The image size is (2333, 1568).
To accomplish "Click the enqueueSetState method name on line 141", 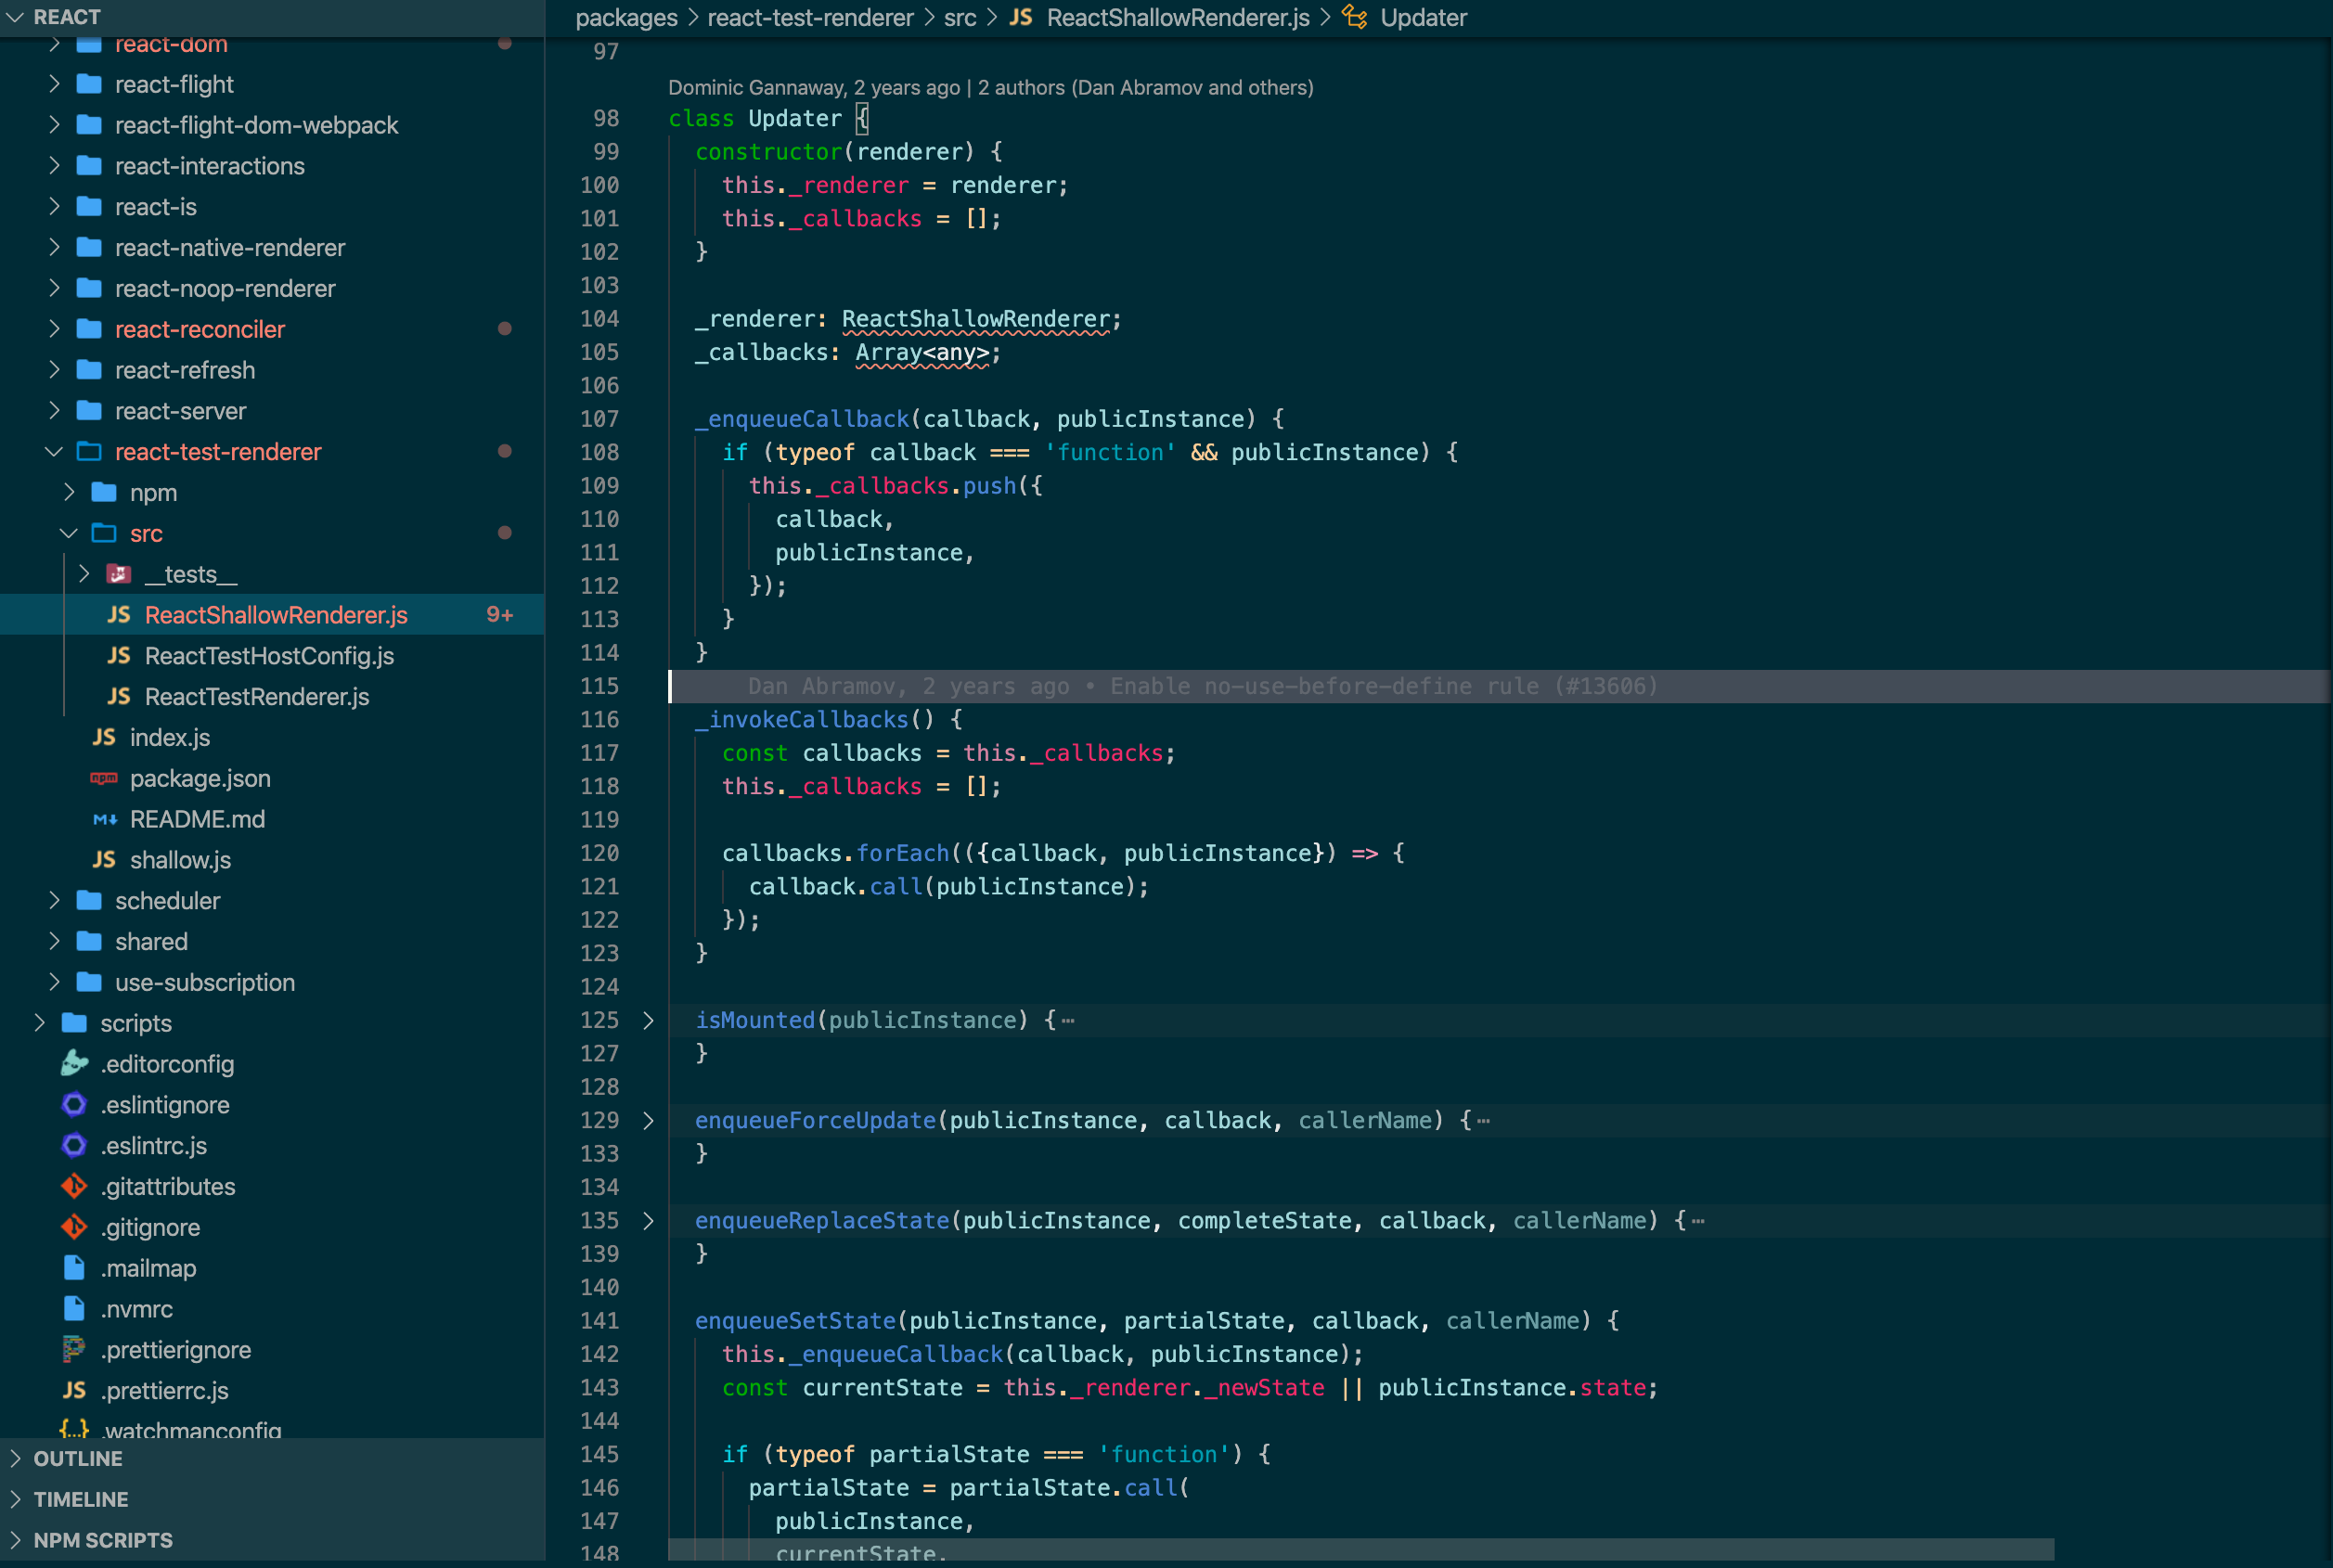I will coord(796,1321).
